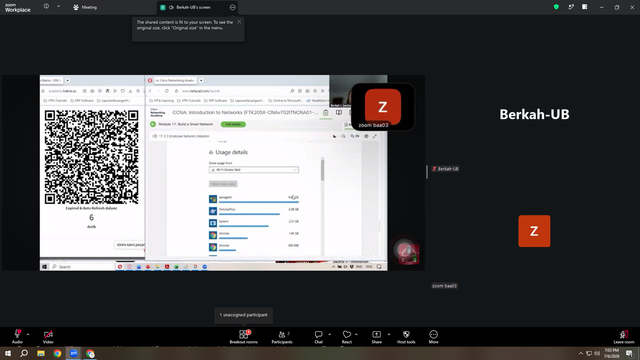Click the Berkah-UB participant name tile
Viewport: 640px width, 360px height.
point(534,114)
